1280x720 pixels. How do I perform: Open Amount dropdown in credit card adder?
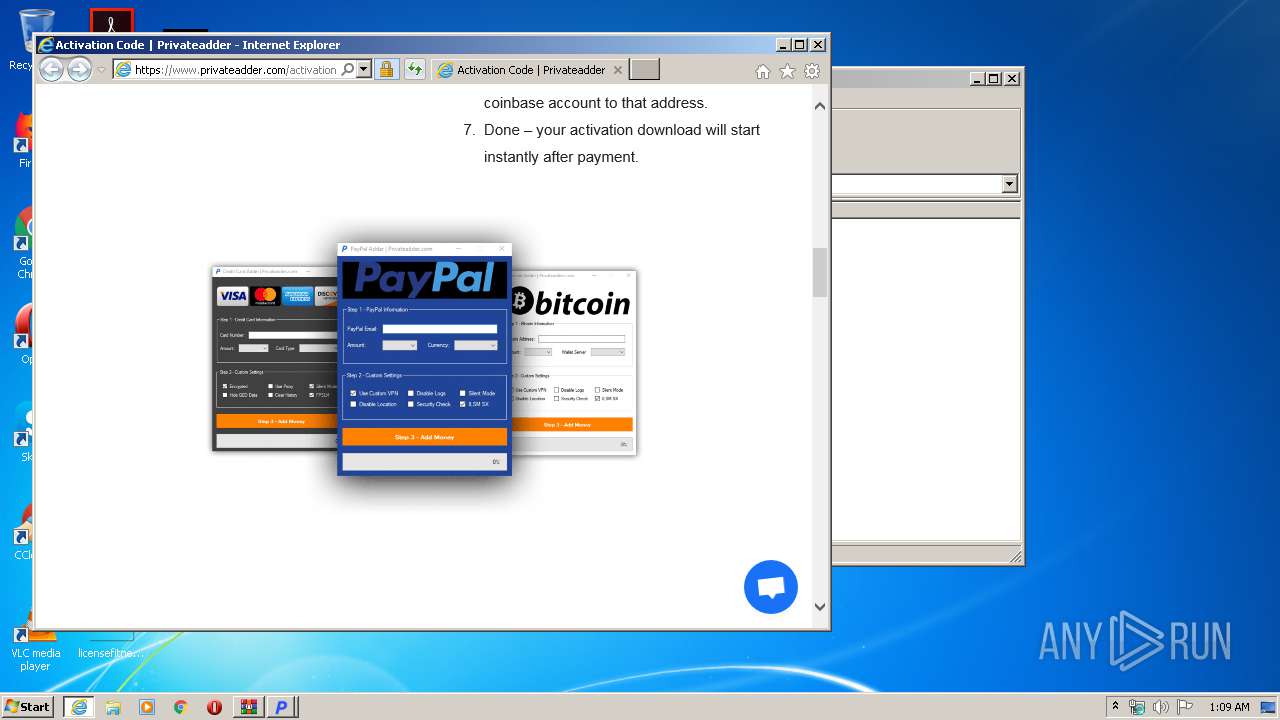pyautogui.click(x=253, y=348)
